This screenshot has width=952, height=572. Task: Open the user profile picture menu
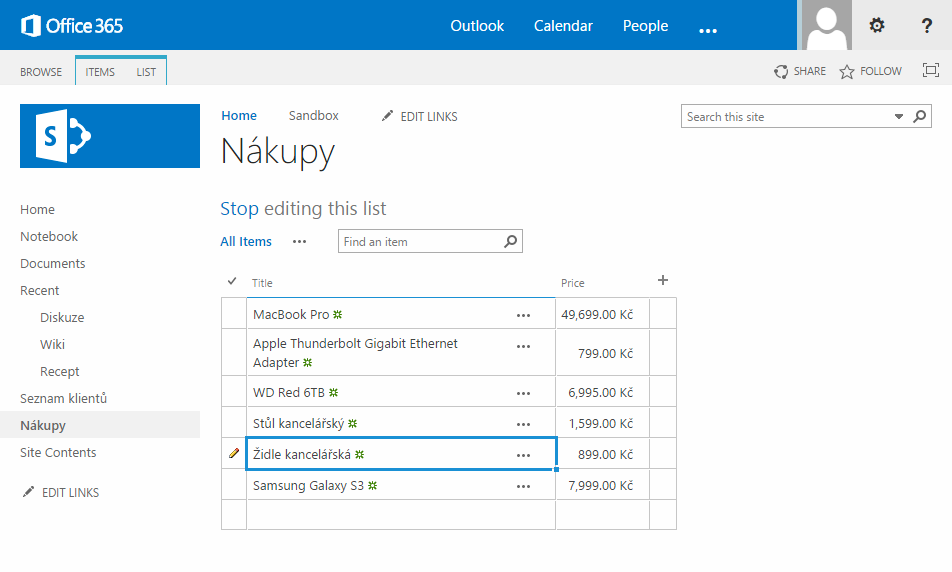point(826,25)
